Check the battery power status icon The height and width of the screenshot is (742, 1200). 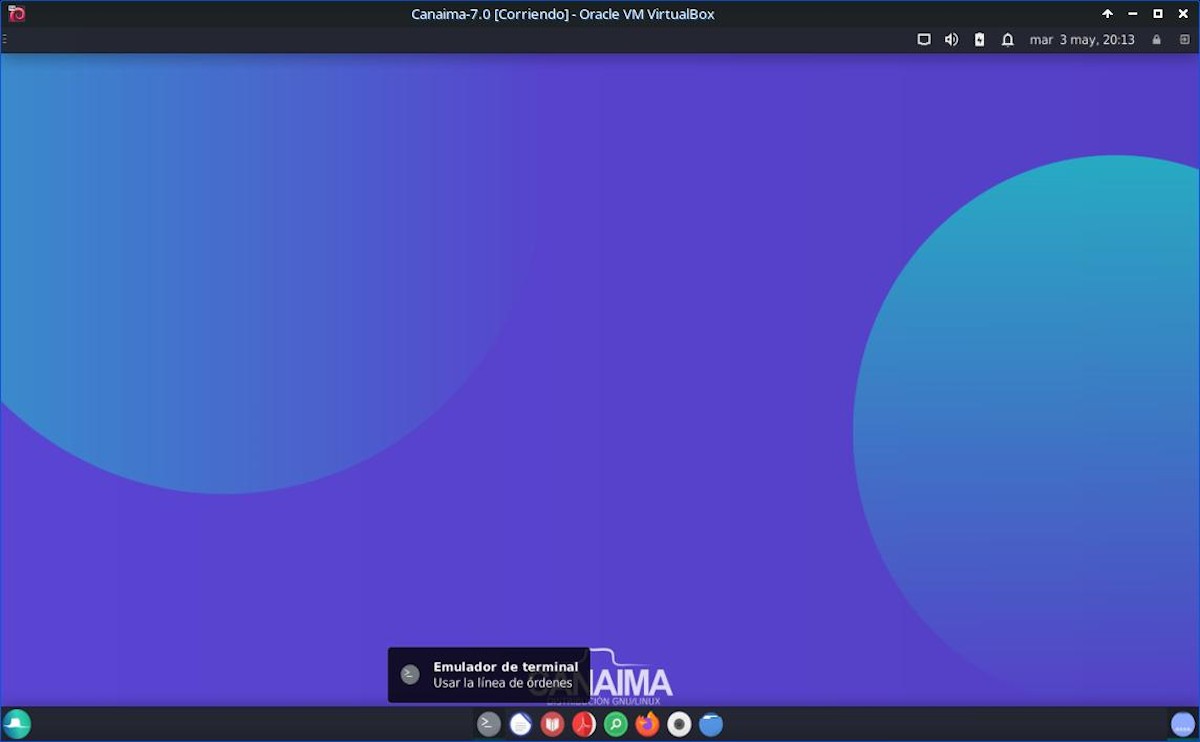coord(979,40)
